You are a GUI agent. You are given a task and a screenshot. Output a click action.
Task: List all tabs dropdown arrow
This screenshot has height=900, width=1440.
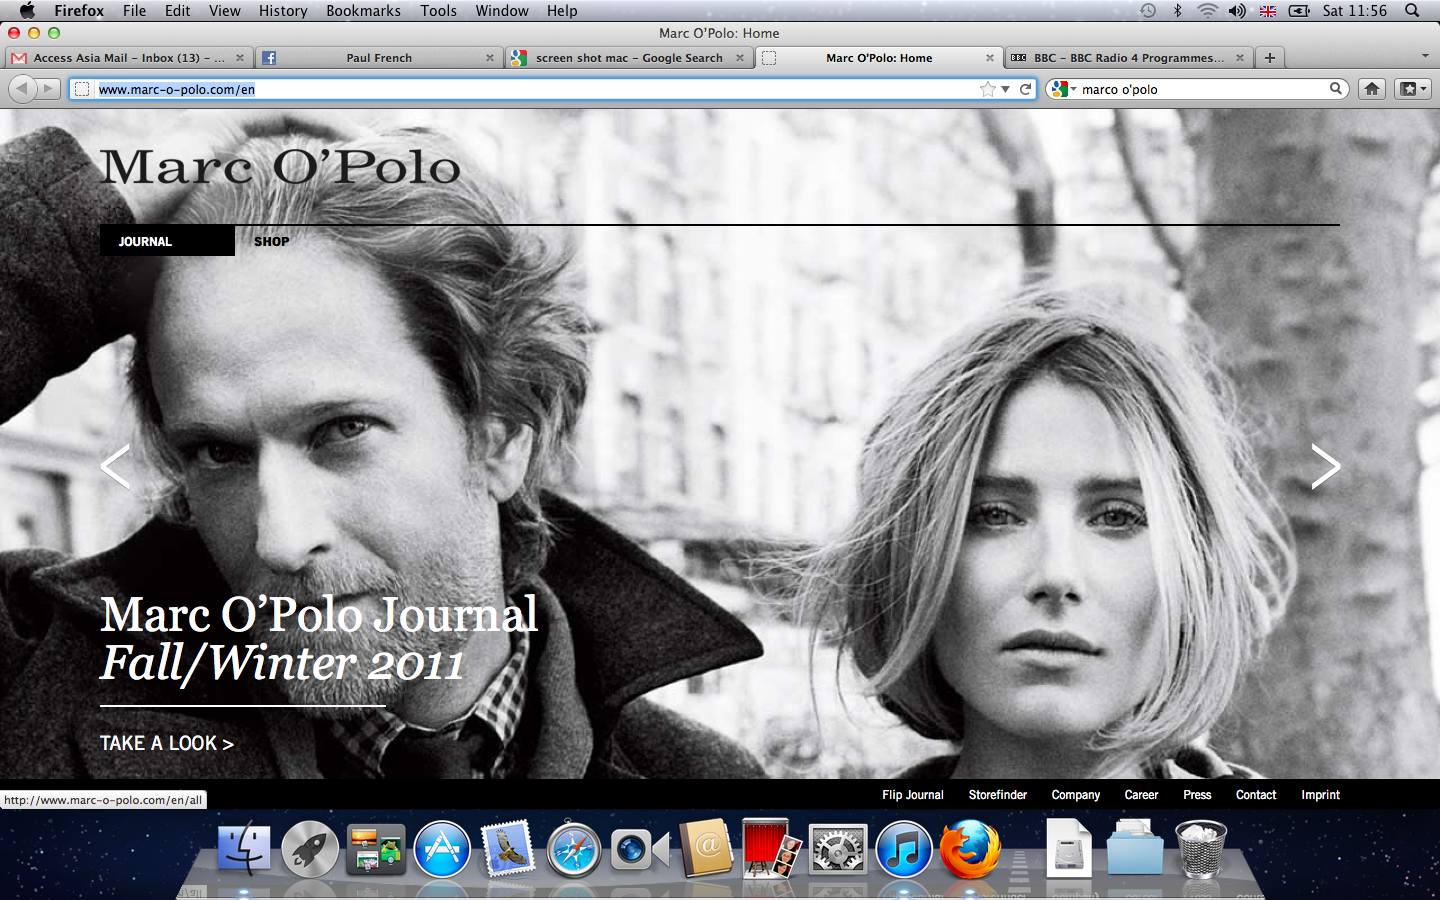(x=1425, y=56)
